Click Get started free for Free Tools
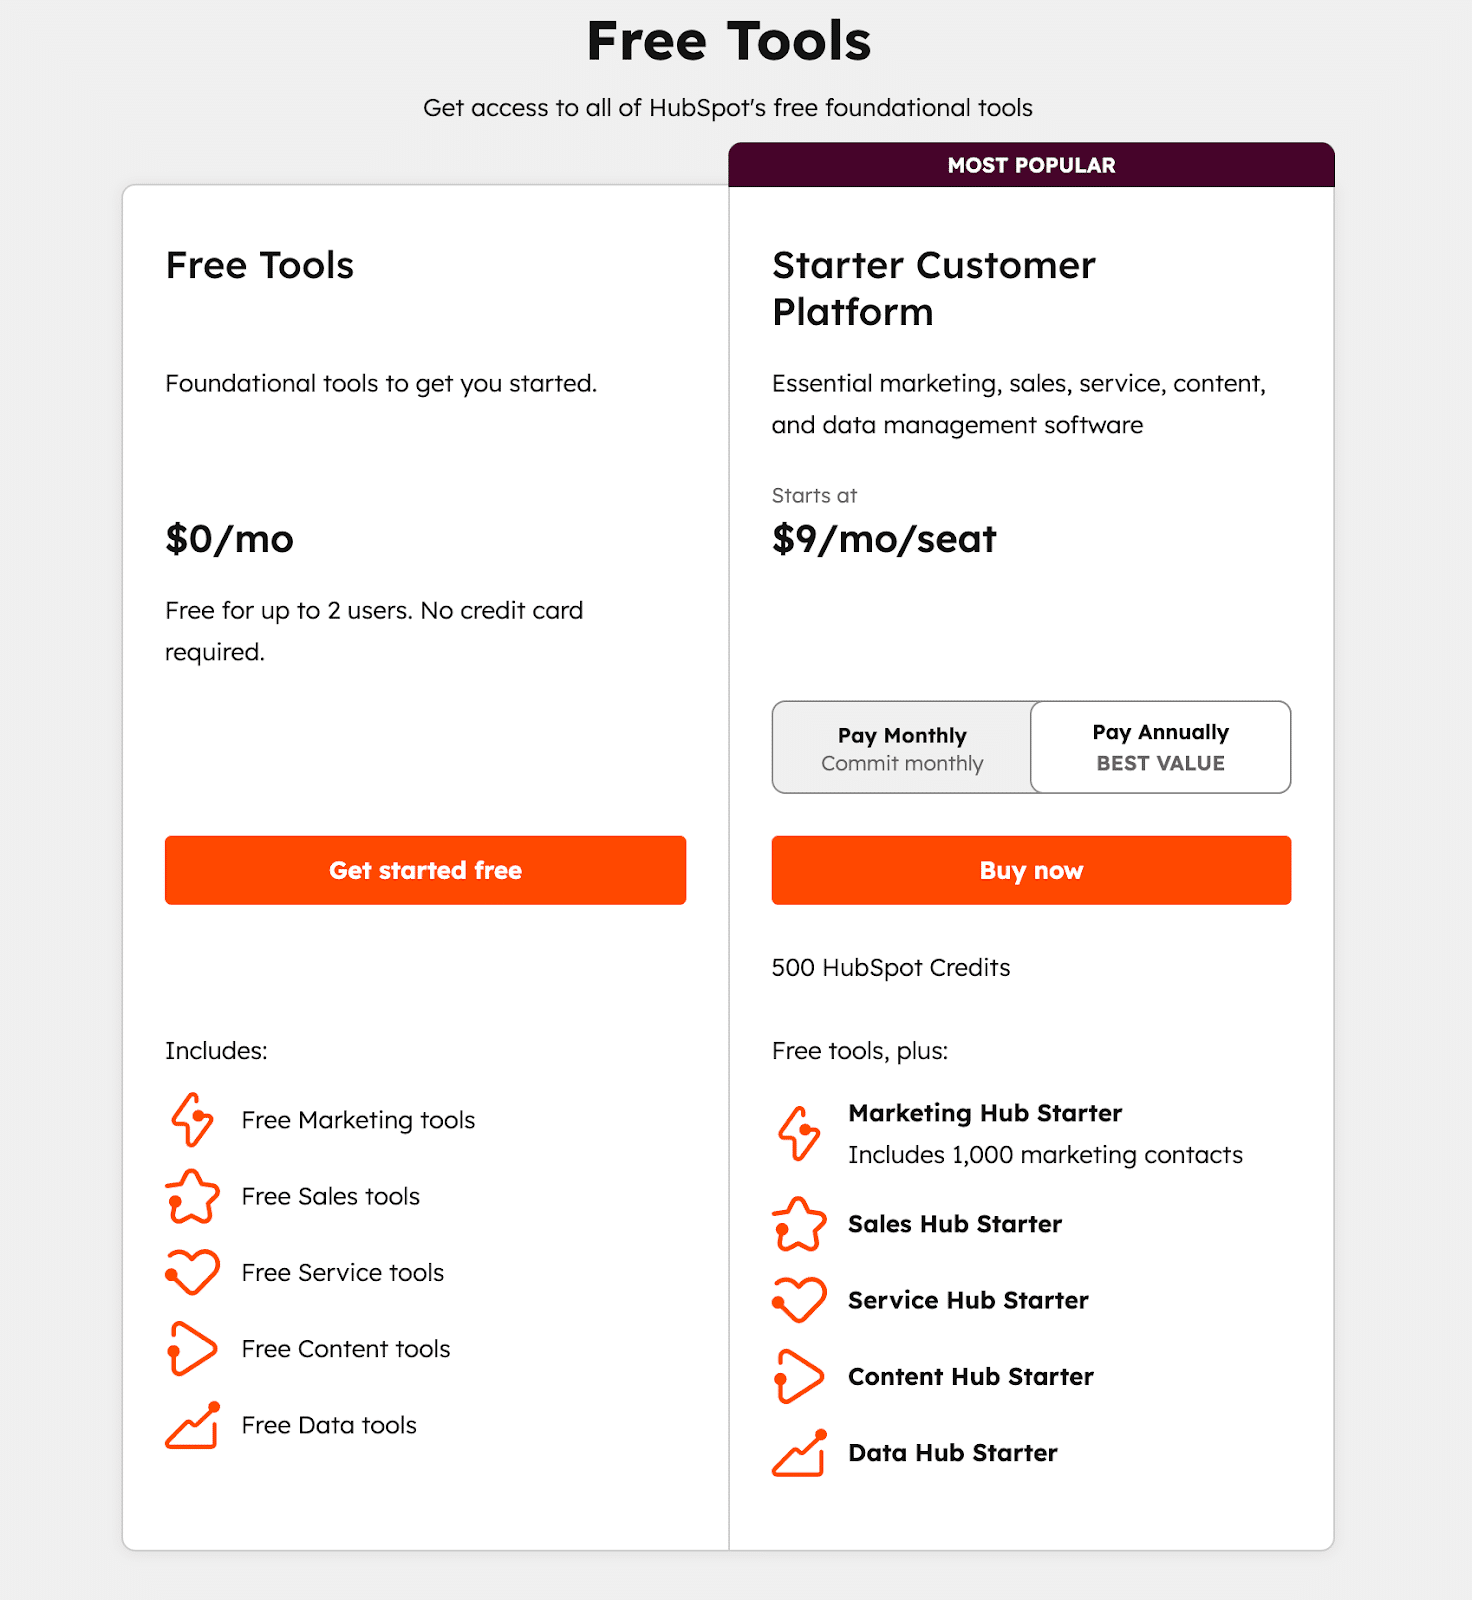 (x=424, y=870)
